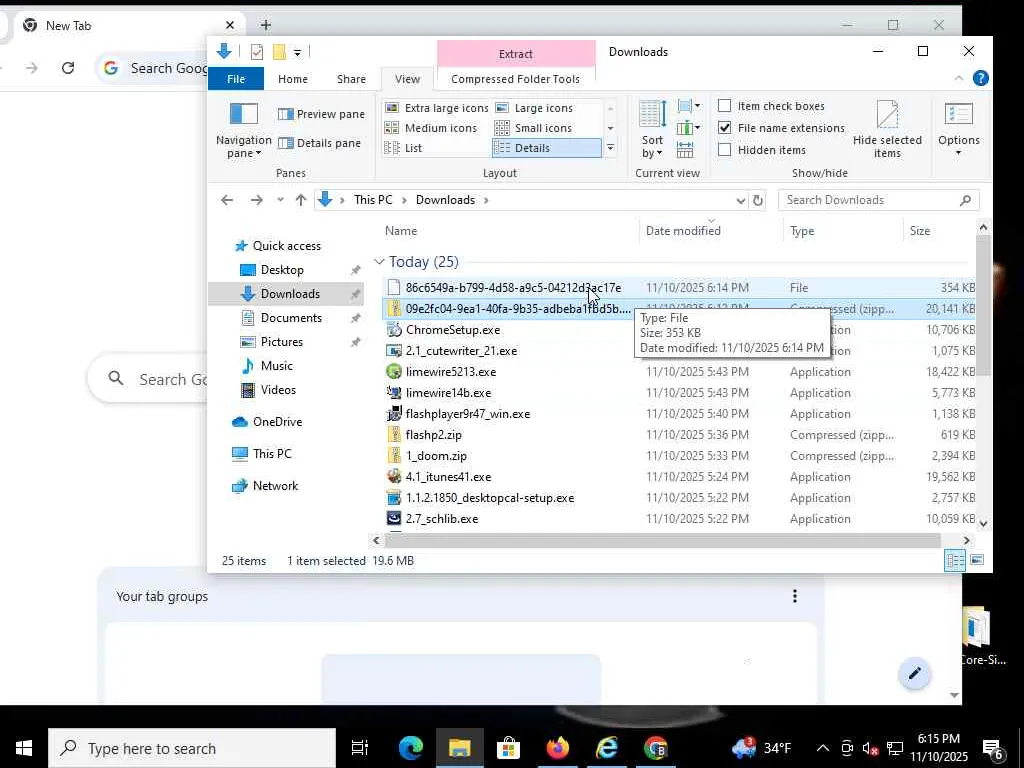
Task: Switch layout to Small icons
Action: tap(534, 128)
